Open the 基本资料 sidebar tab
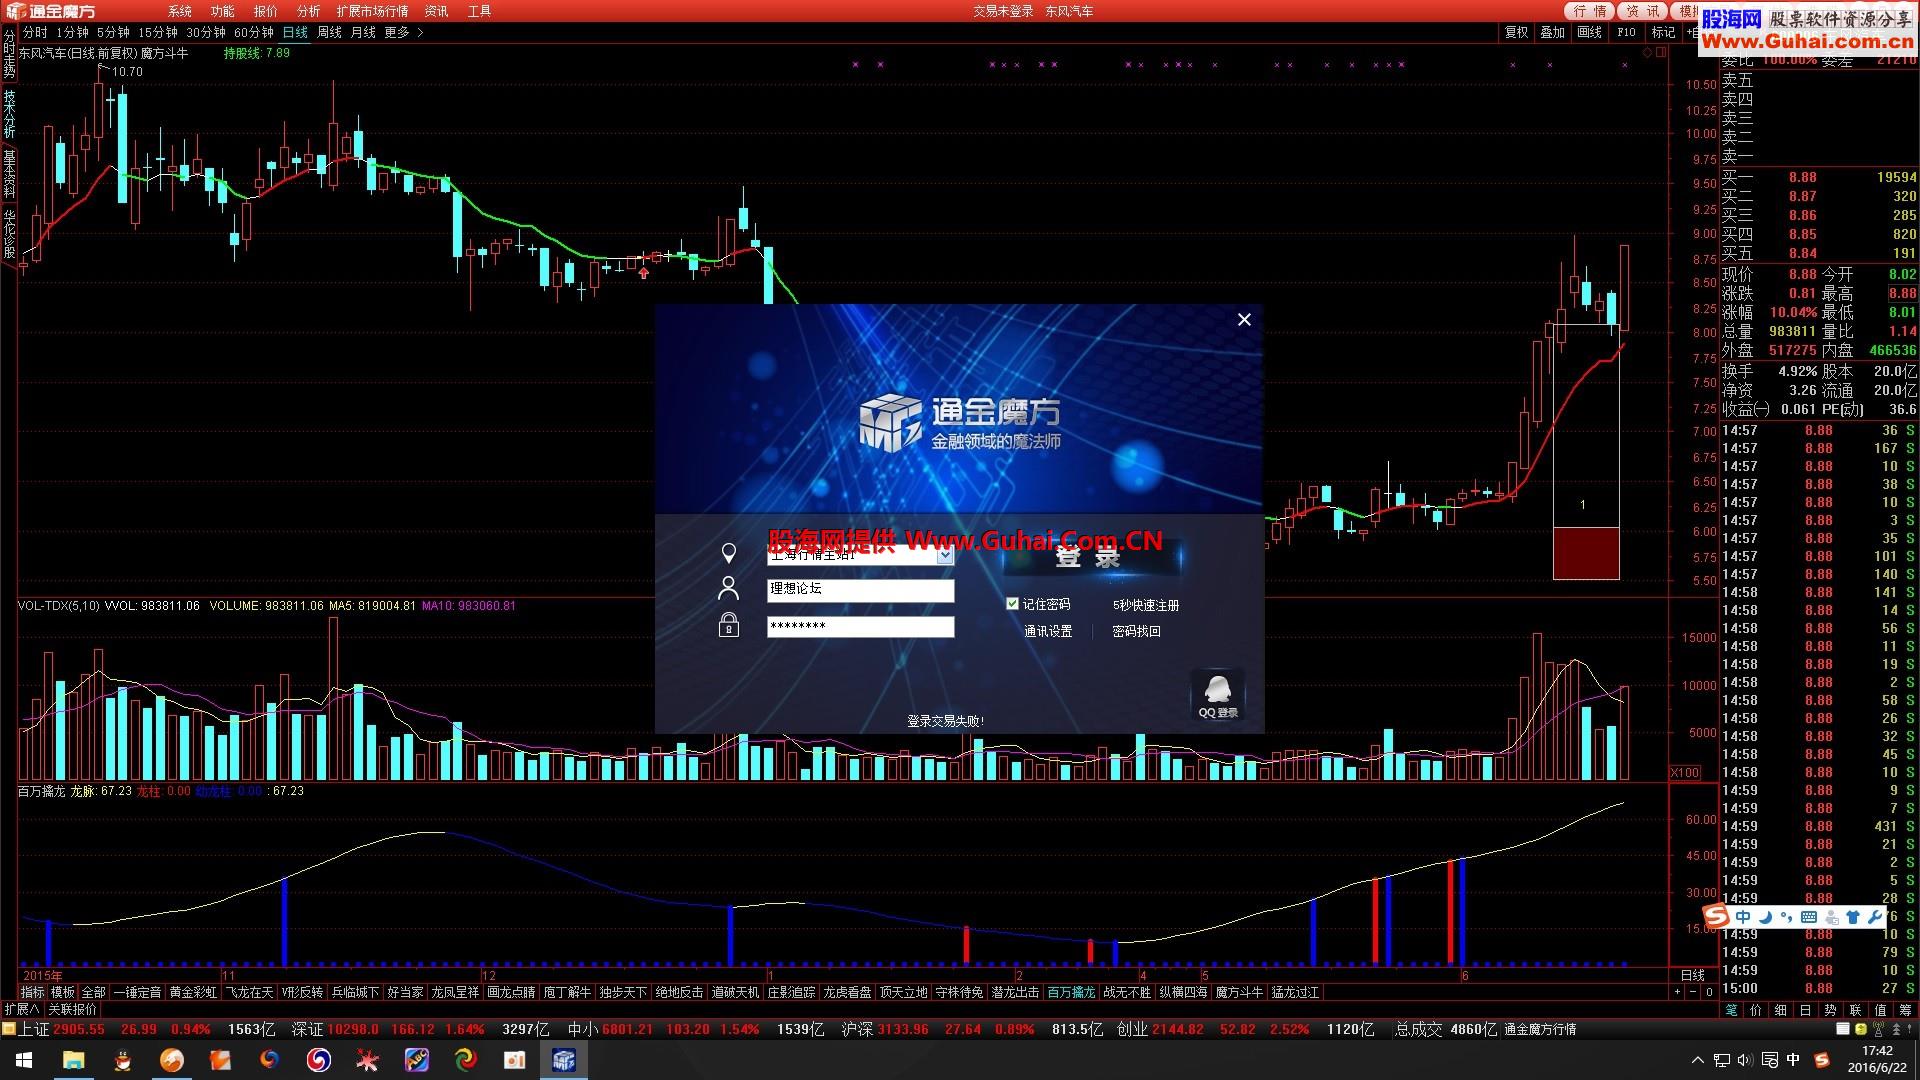This screenshot has width=1920, height=1080. tap(9, 173)
